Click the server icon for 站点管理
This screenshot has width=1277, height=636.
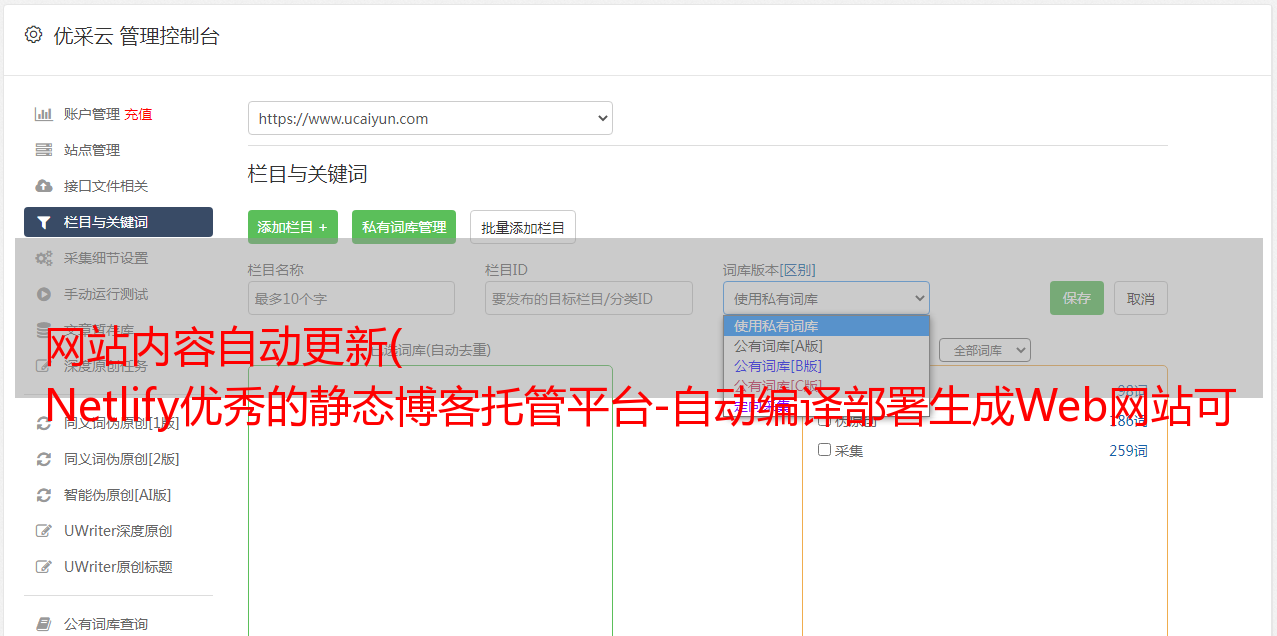coord(43,150)
